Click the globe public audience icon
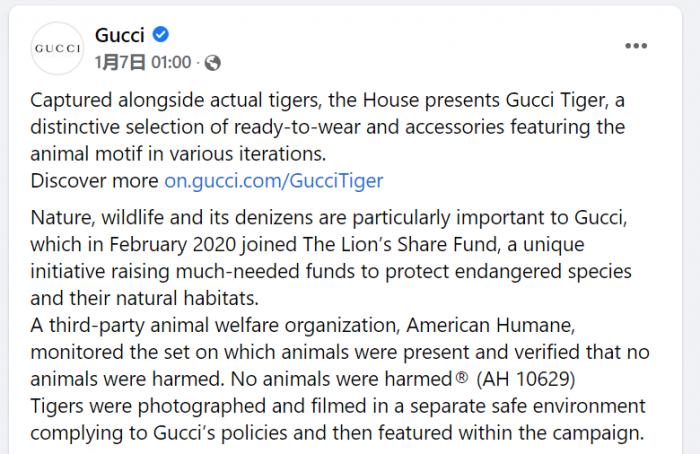Image resolution: width=700 pixels, height=454 pixels. point(212,63)
